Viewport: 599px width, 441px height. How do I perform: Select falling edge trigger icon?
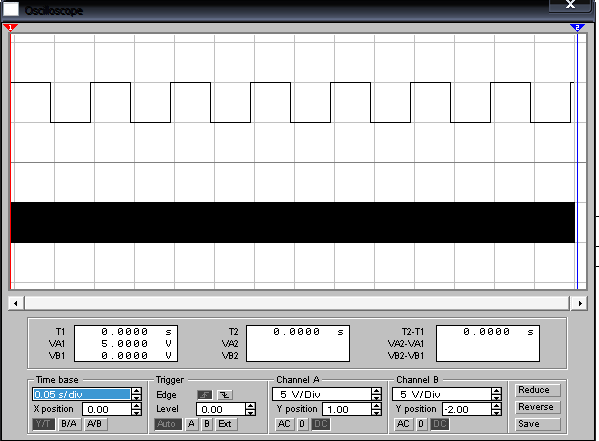click(x=225, y=394)
